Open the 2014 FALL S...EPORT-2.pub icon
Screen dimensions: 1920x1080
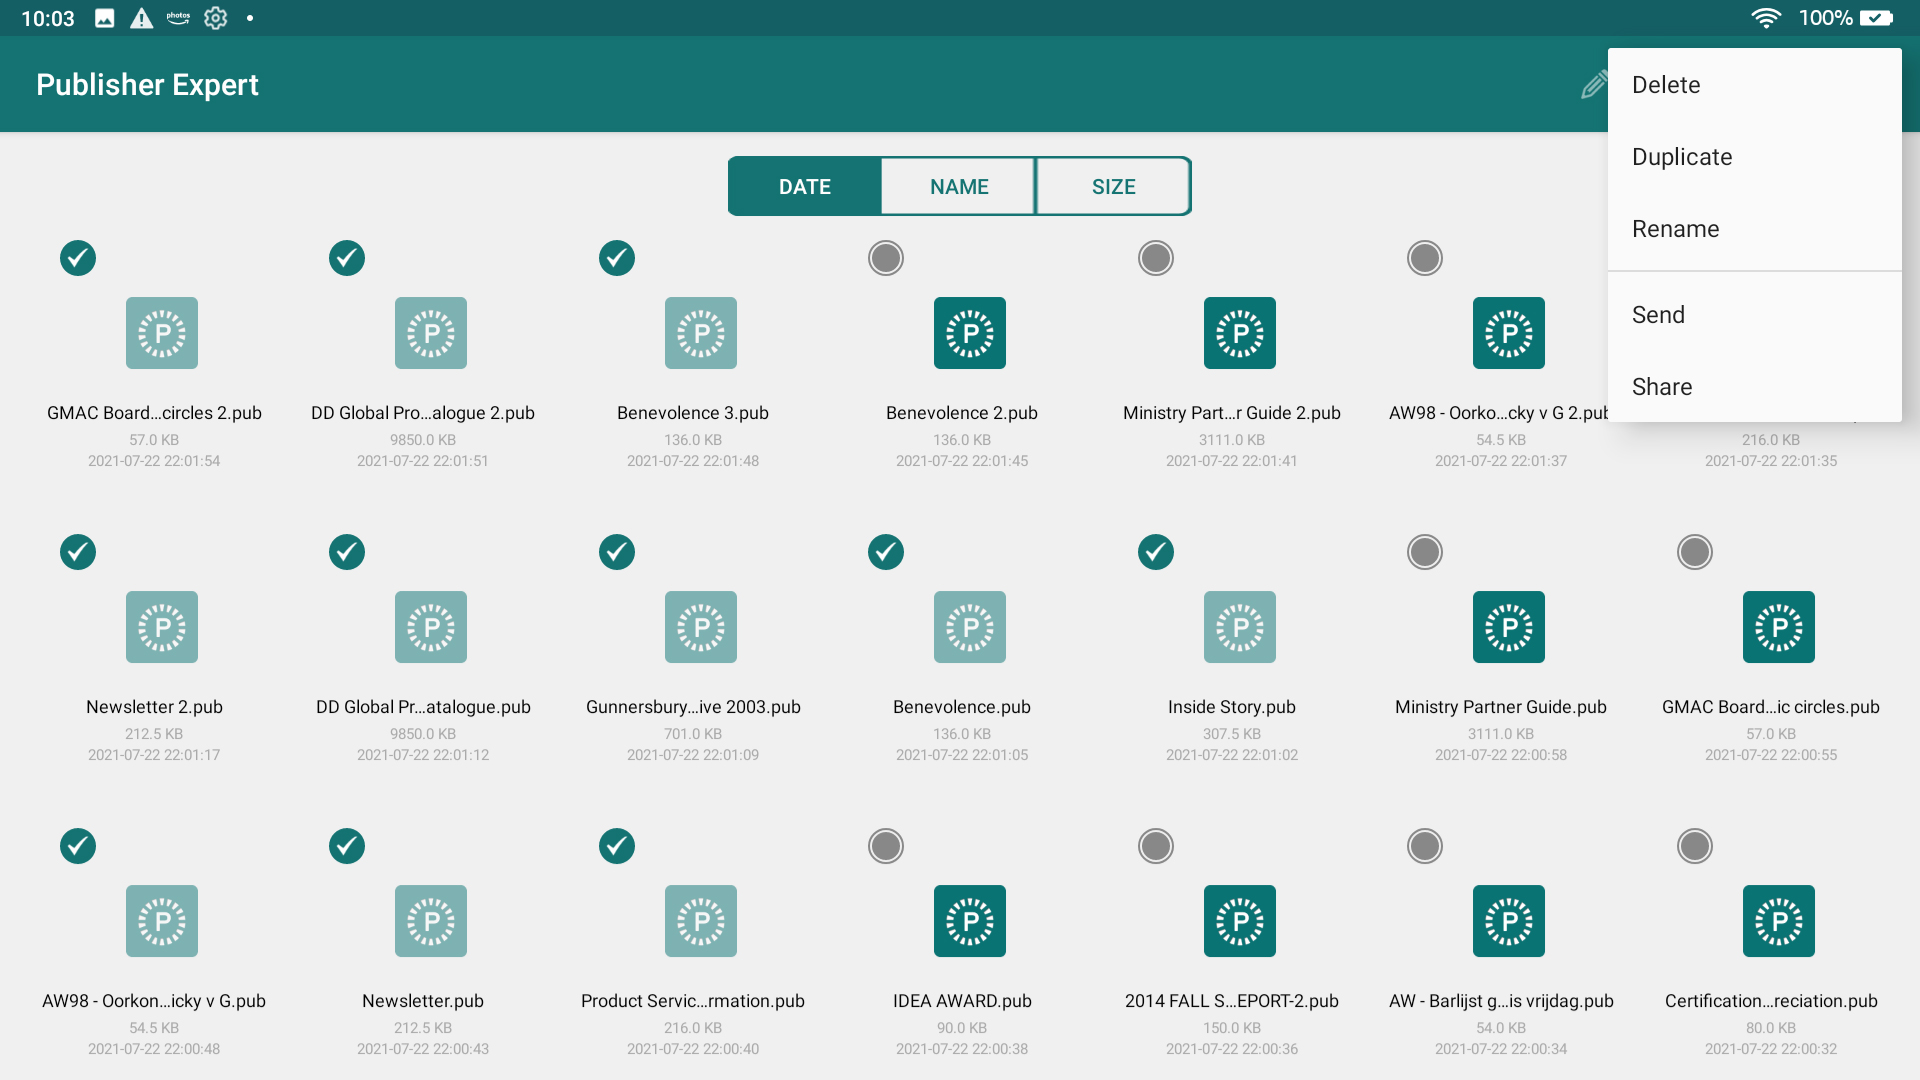point(1239,921)
